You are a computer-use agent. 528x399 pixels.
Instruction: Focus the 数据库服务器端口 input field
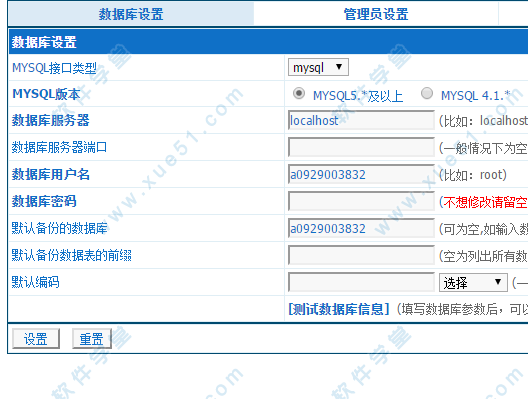click(x=361, y=147)
